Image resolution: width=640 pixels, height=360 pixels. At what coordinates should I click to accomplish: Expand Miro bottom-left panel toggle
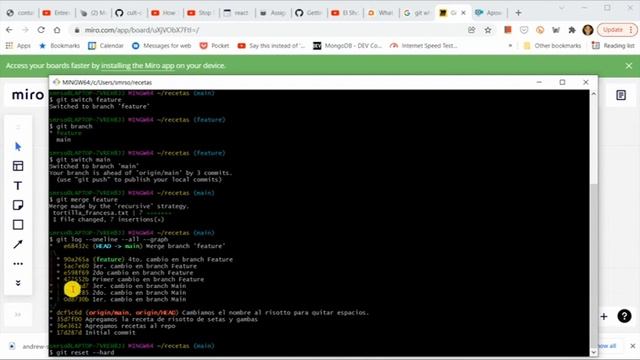click(18, 315)
